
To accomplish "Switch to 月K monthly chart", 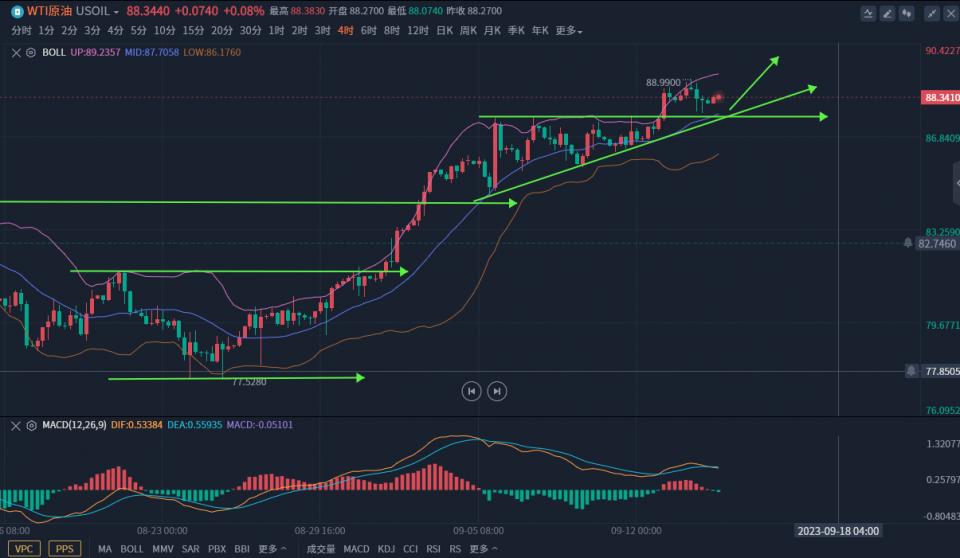I will (x=492, y=31).
